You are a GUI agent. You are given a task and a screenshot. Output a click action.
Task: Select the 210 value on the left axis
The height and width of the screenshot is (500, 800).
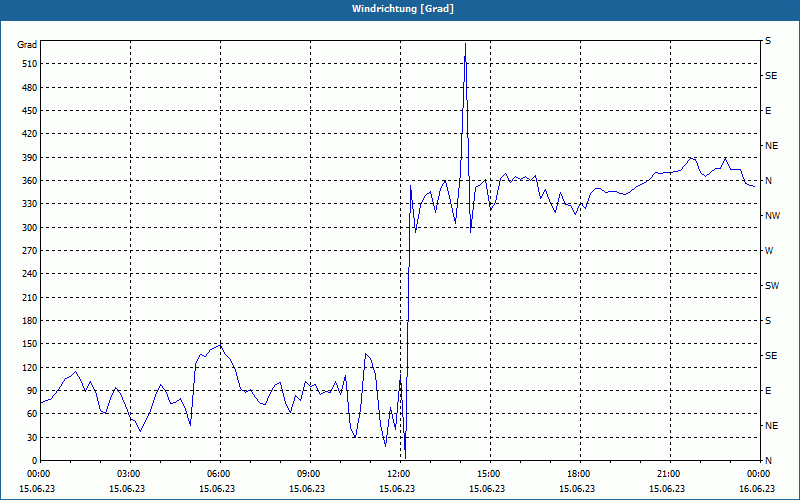(x=30, y=297)
